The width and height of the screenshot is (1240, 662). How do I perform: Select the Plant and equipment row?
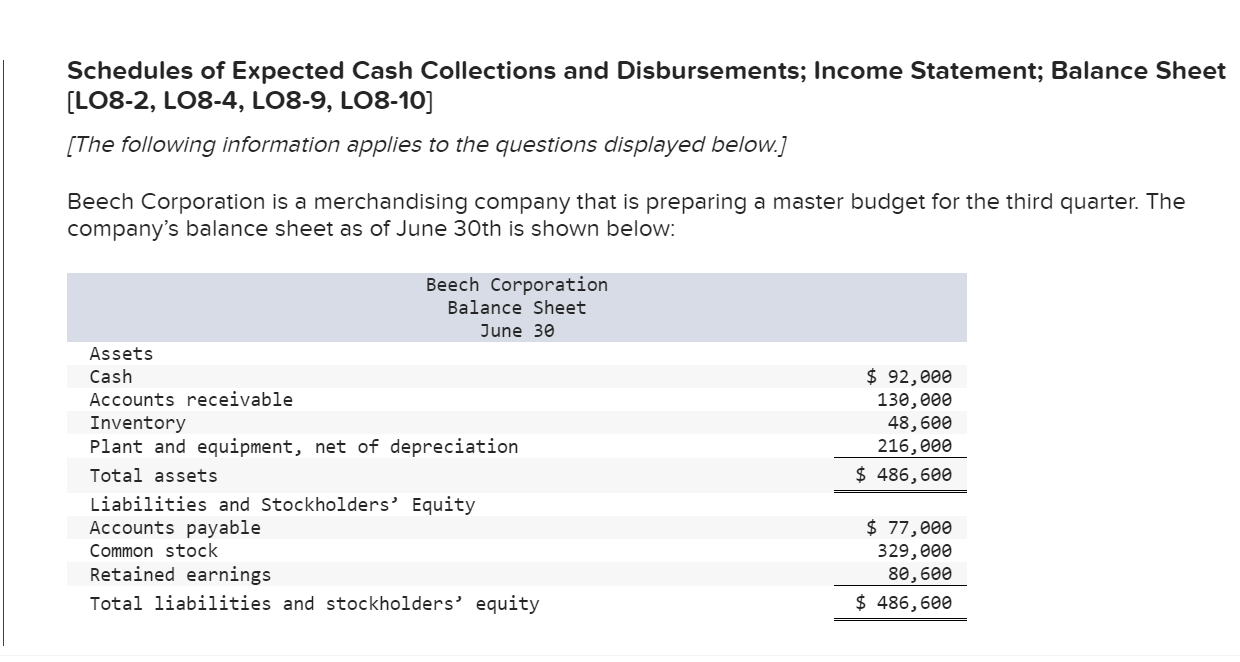point(302,446)
